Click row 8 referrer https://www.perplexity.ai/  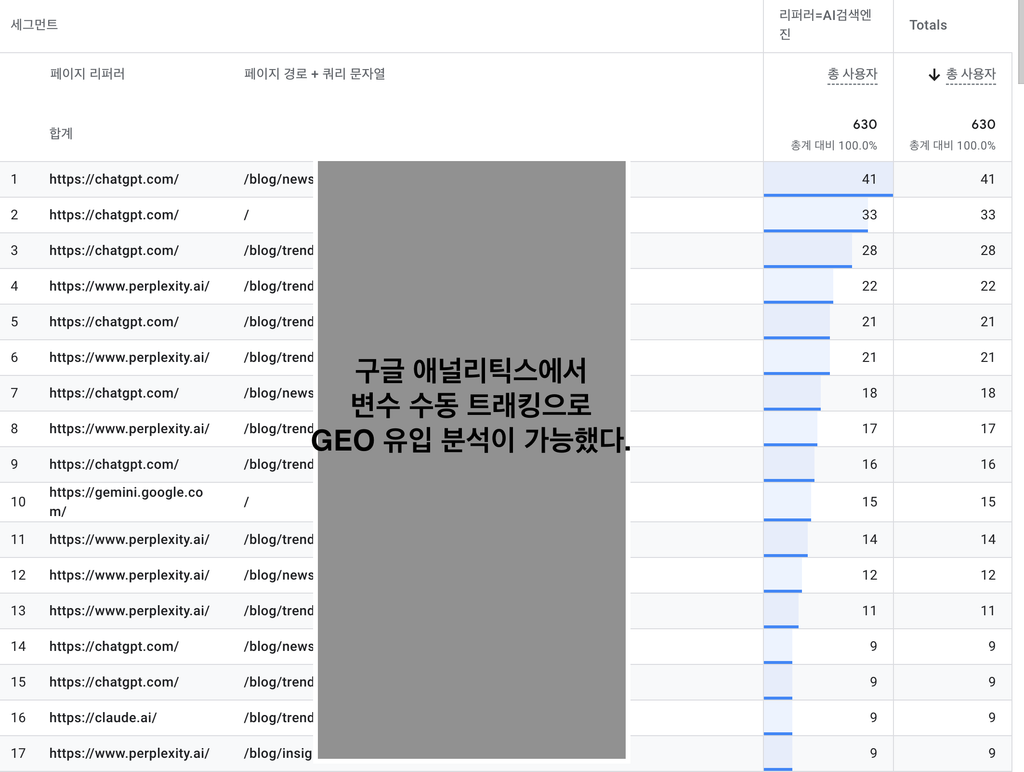coord(129,428)
